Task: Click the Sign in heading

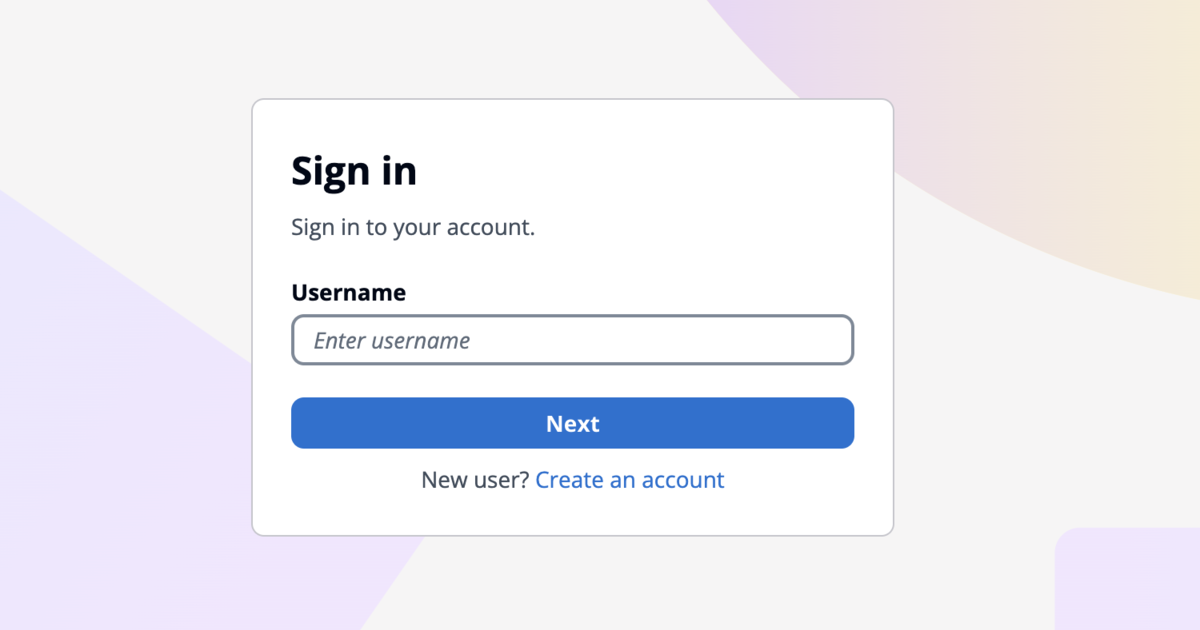Action: point(354,171)
